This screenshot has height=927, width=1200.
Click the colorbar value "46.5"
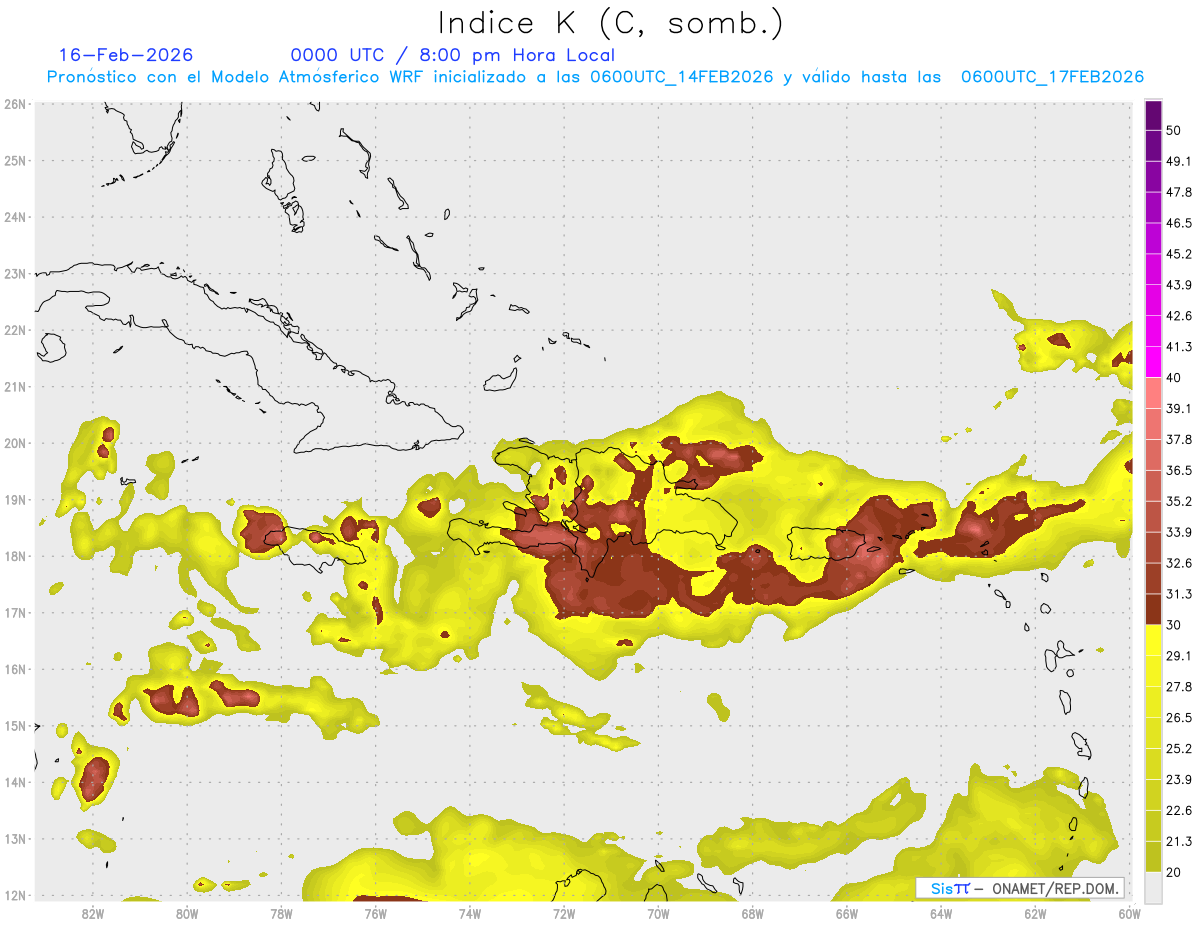click(1179, 223)
